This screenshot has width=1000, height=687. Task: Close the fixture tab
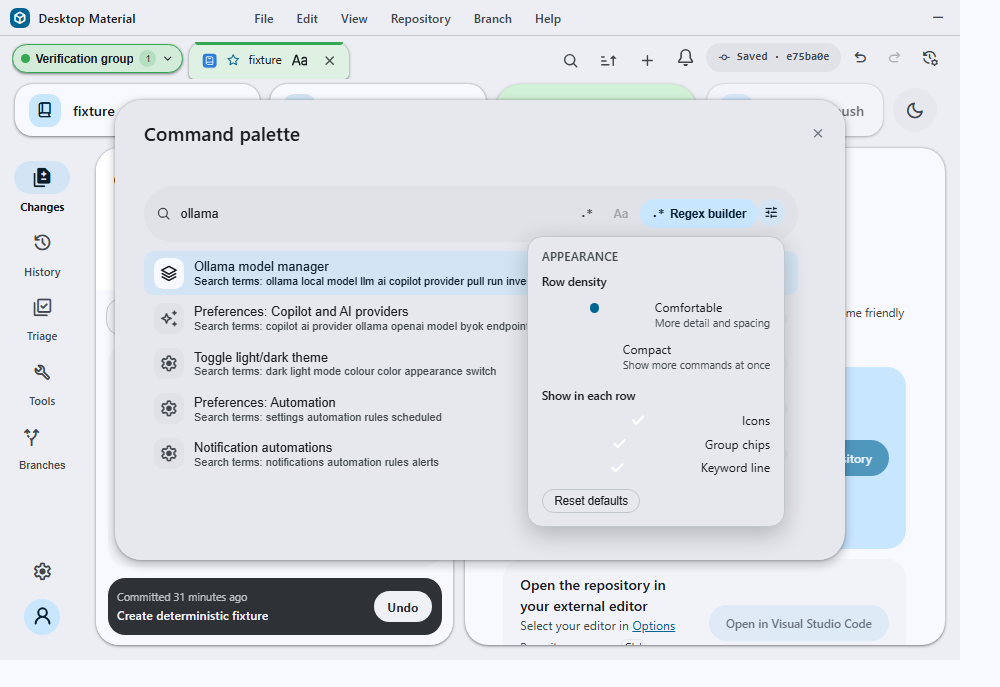(330, 61)
